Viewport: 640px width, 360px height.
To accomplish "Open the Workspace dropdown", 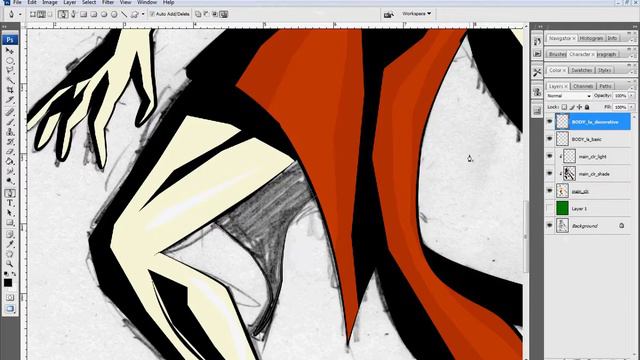I will 416,13.
